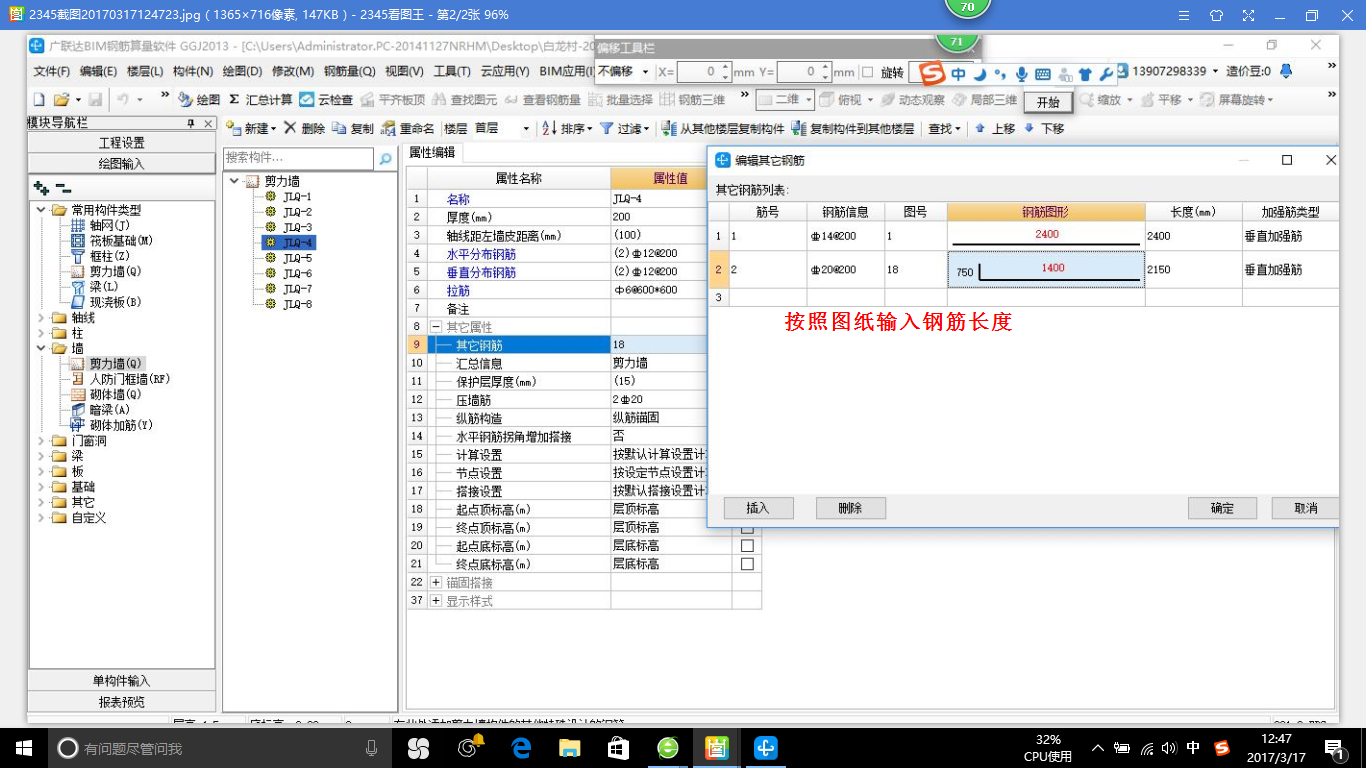Toggle the 旋转 rotate checkbox in offset toolbar
Viewport: 1366px width, 768px height.
[867, 72]
